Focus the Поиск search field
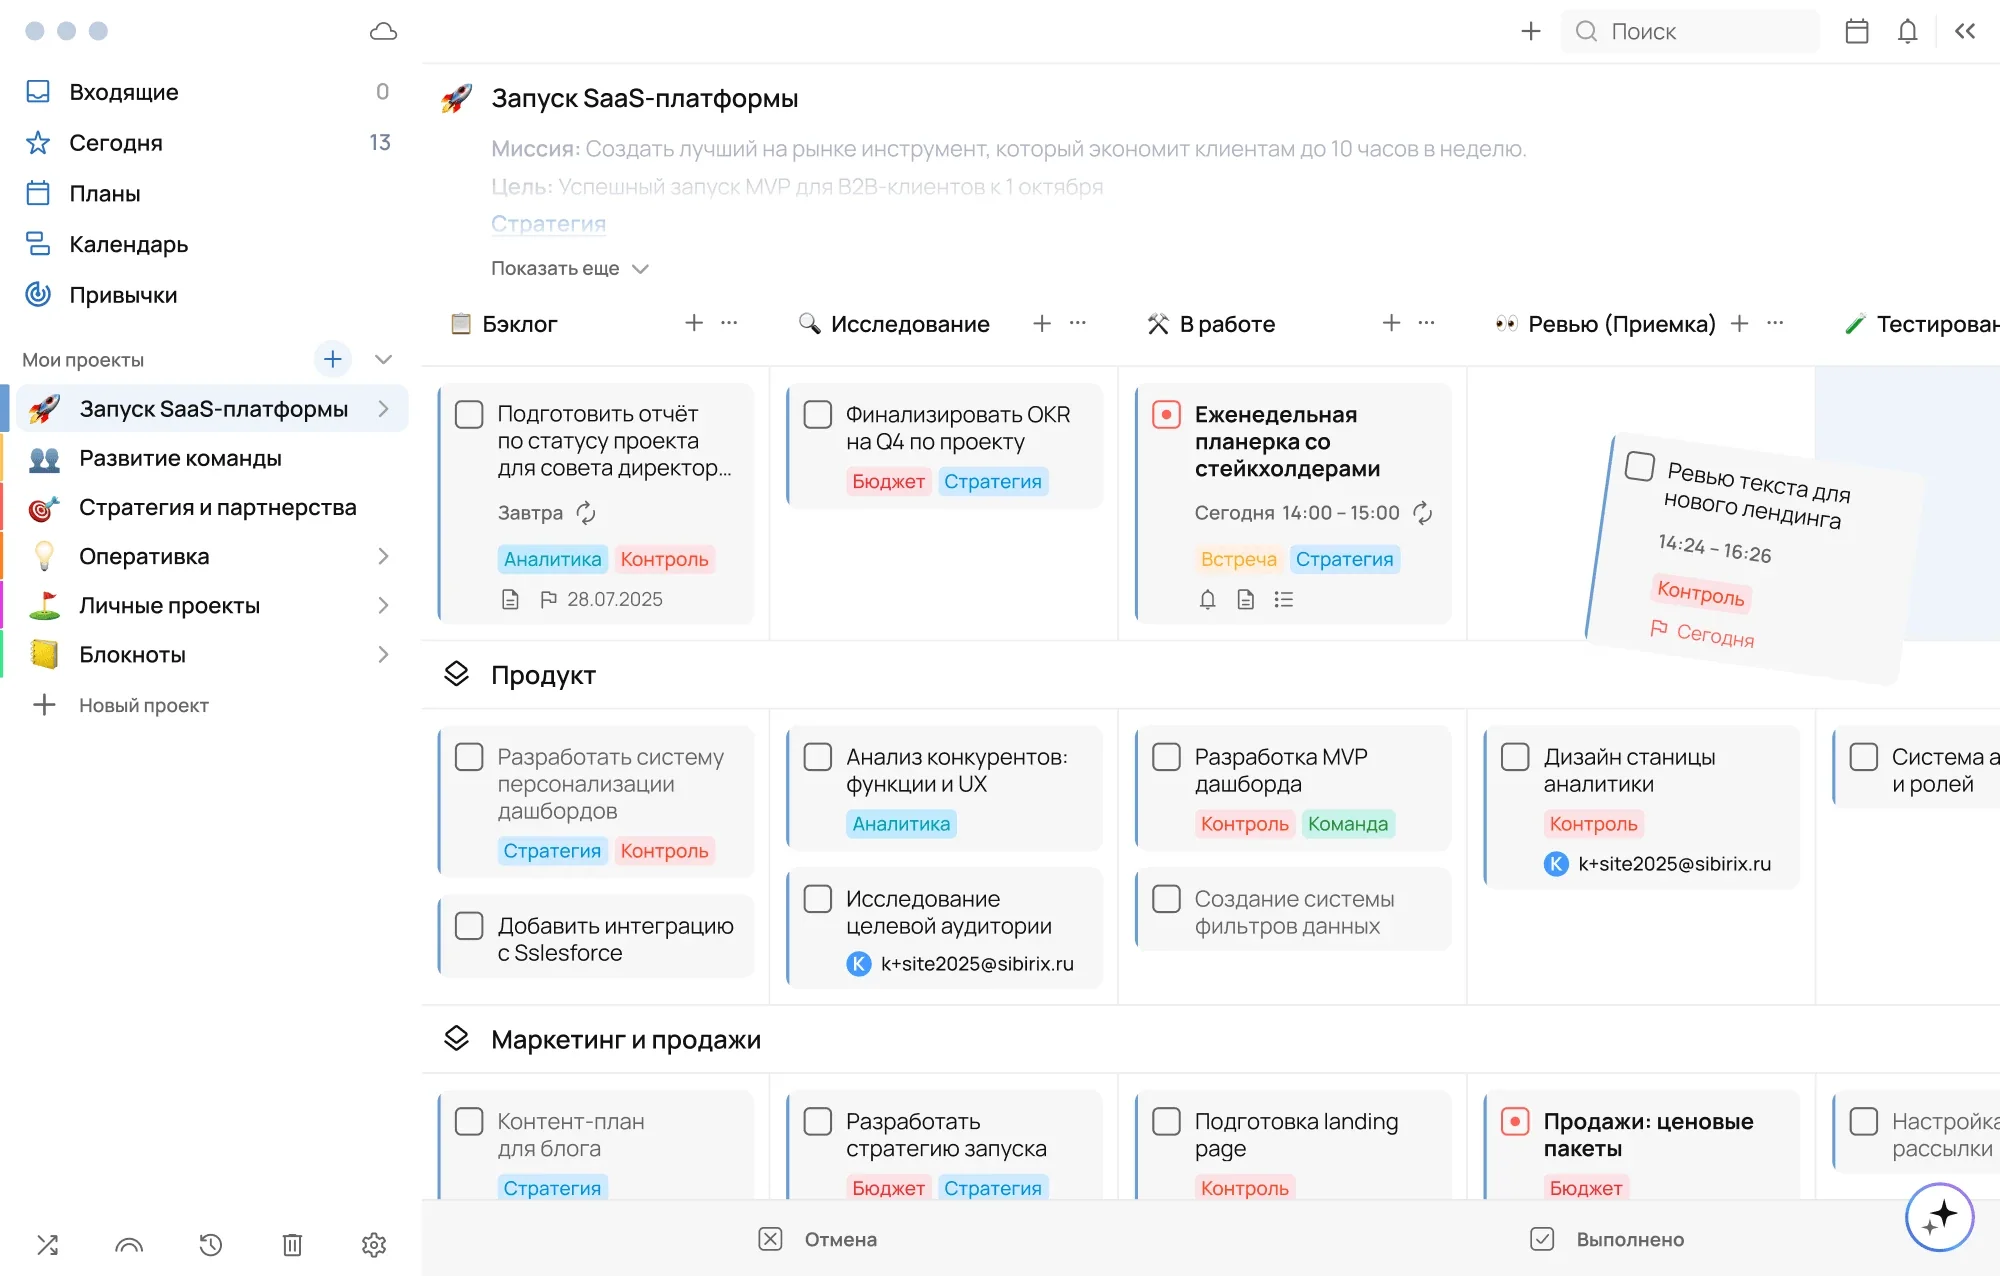 (x=1690, y=31)
